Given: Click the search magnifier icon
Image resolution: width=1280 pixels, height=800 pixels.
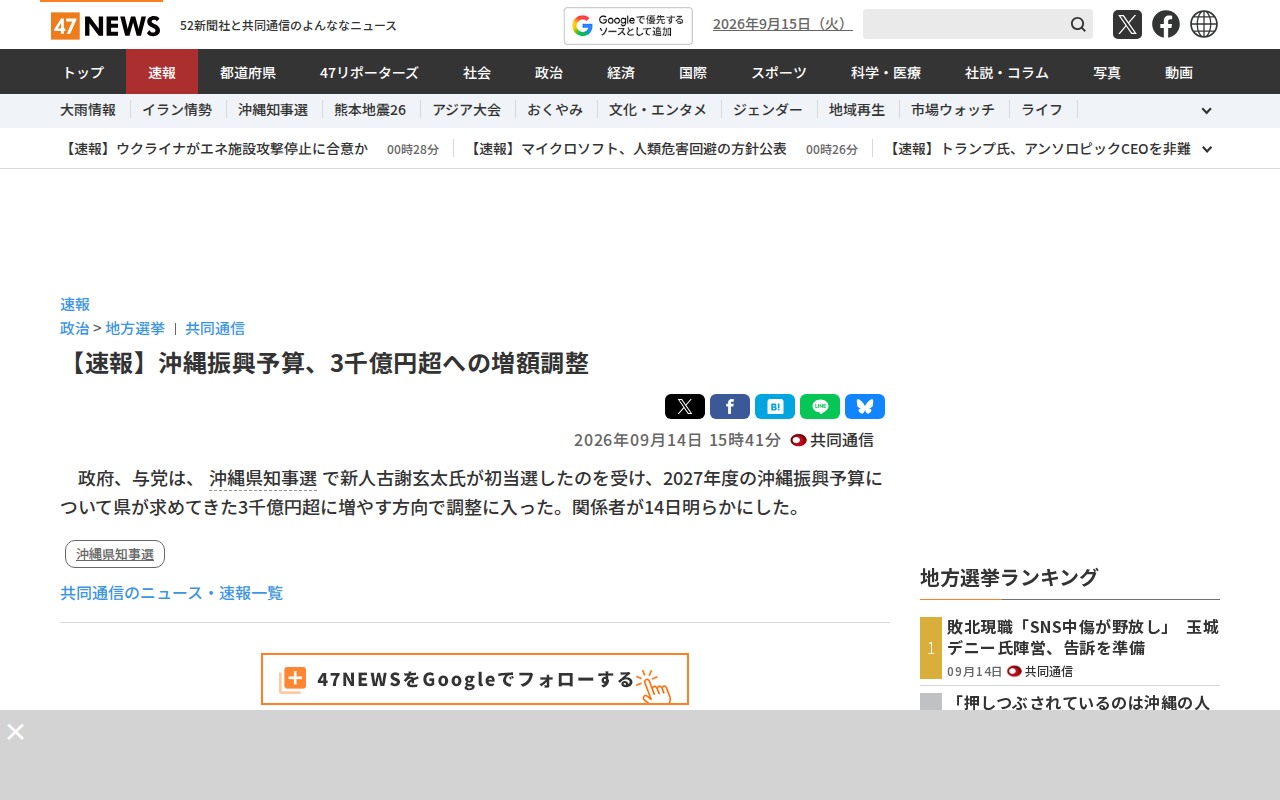Looking at the screenshot, I should coord(1078,24).
